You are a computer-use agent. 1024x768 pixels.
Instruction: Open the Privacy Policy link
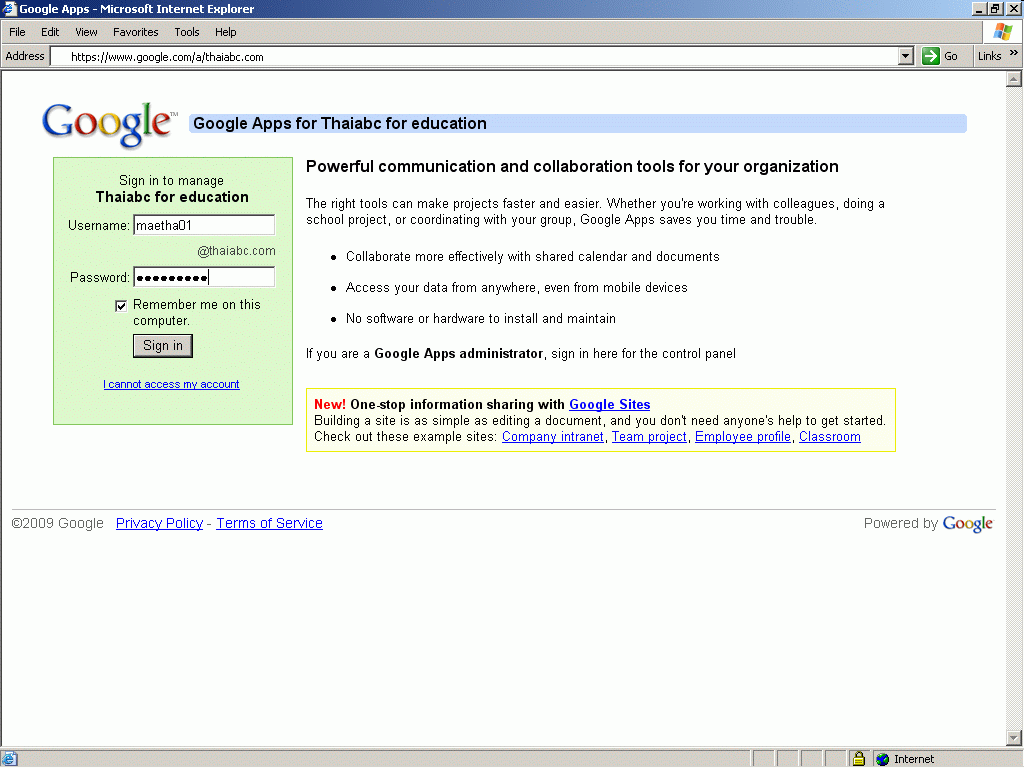[159, 523]
